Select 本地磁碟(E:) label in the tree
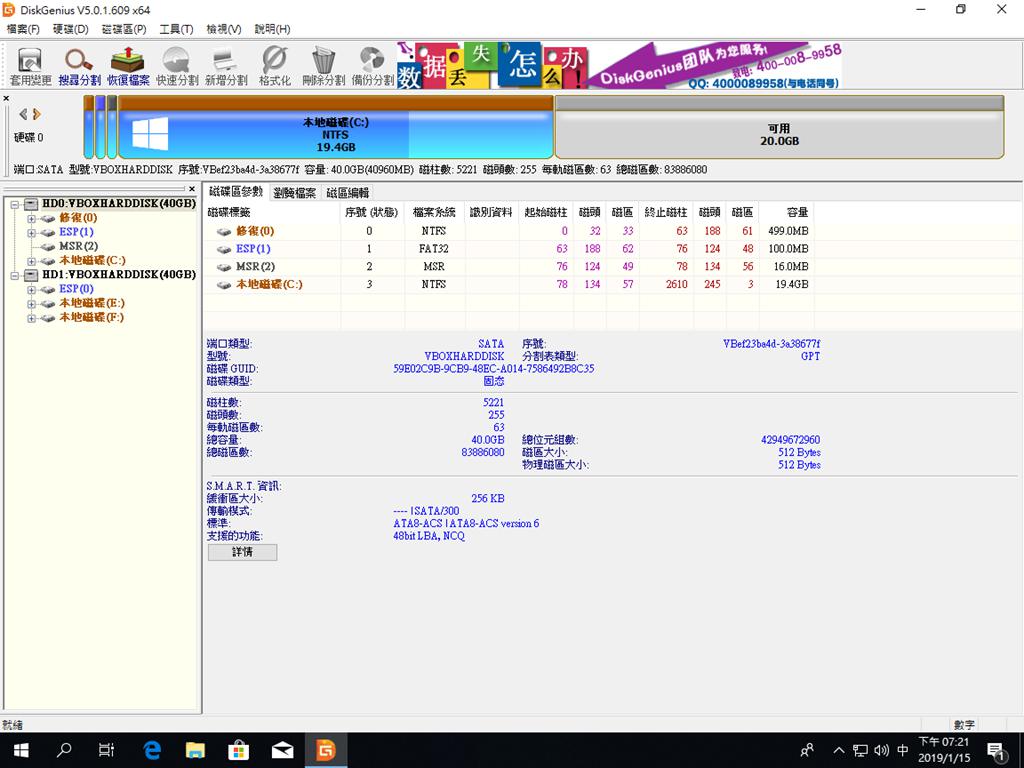 tap(91, 303)
